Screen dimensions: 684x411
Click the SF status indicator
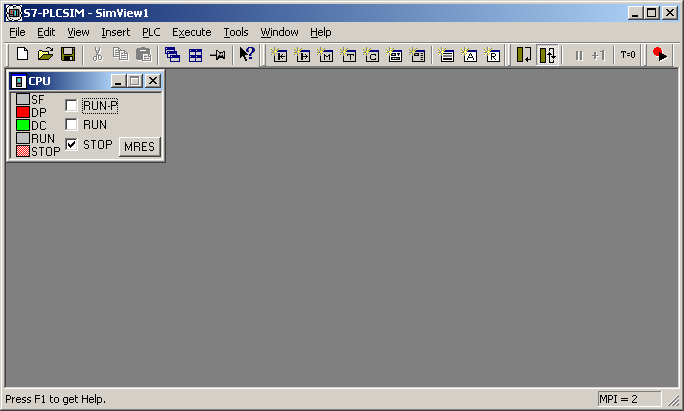tap(23, 99)
